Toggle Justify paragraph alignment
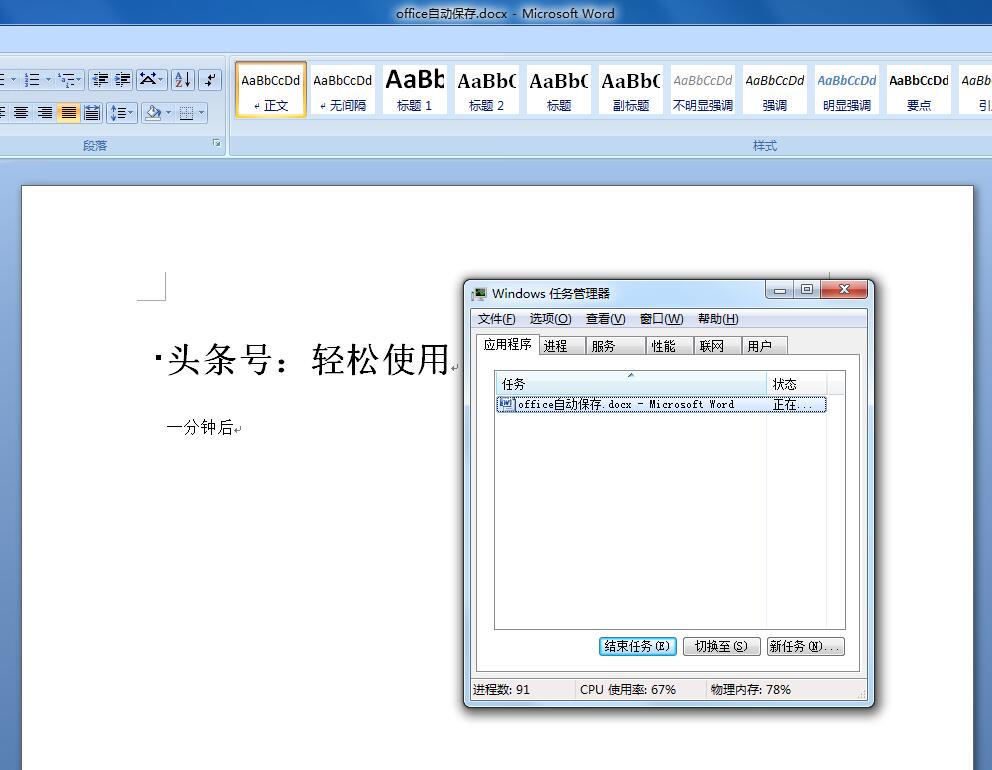Screen dimensions: 992x770 pos(67,112)
